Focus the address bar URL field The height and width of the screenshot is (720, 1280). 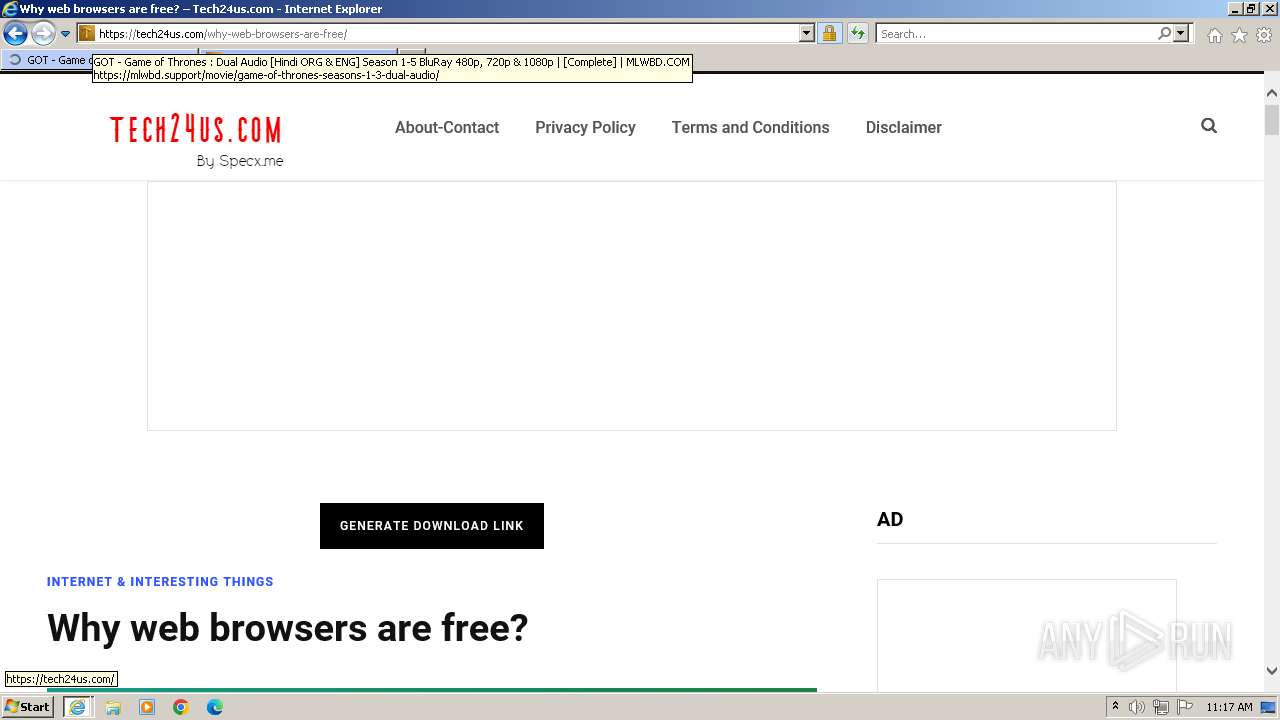click(448, 33)
